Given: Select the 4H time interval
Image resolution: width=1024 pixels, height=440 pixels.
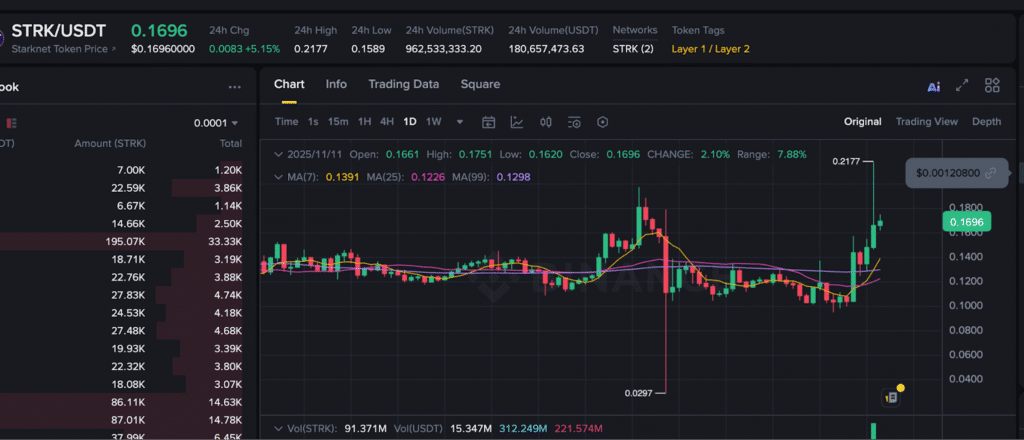Looking at the screenshot, I should click(386, 122).
